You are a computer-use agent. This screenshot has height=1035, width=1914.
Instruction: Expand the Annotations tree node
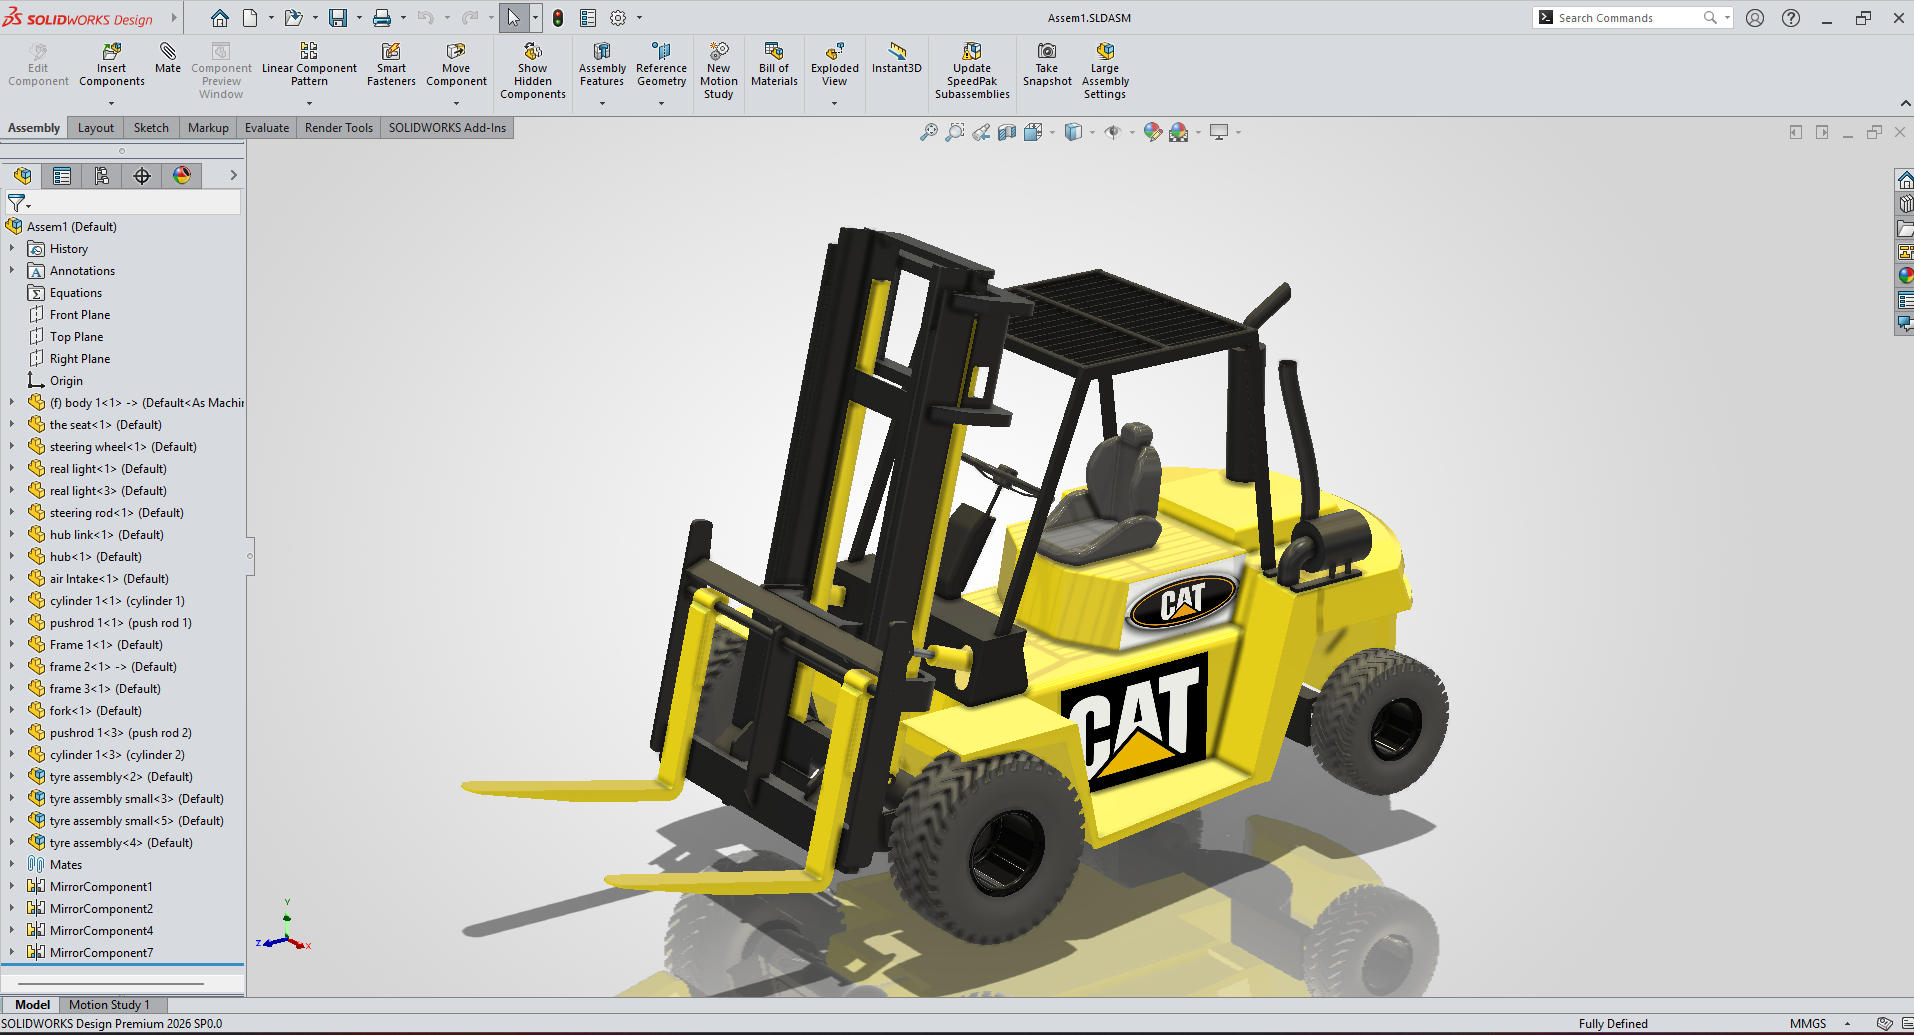(12, 271)
